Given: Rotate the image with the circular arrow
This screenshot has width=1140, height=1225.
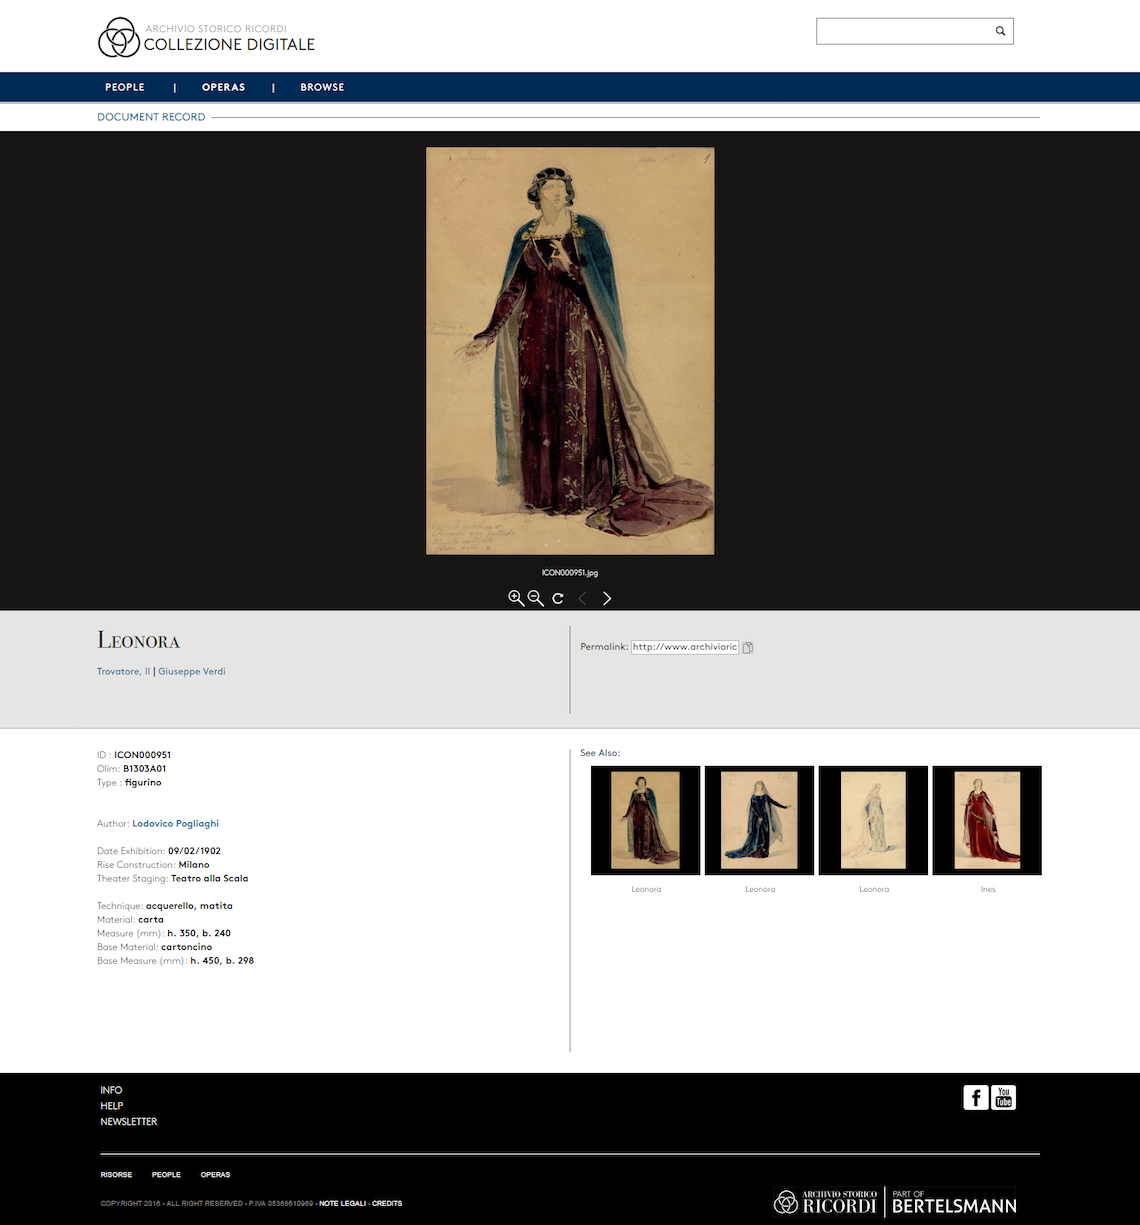Looking at the screenshot, I should coord(558,598).
